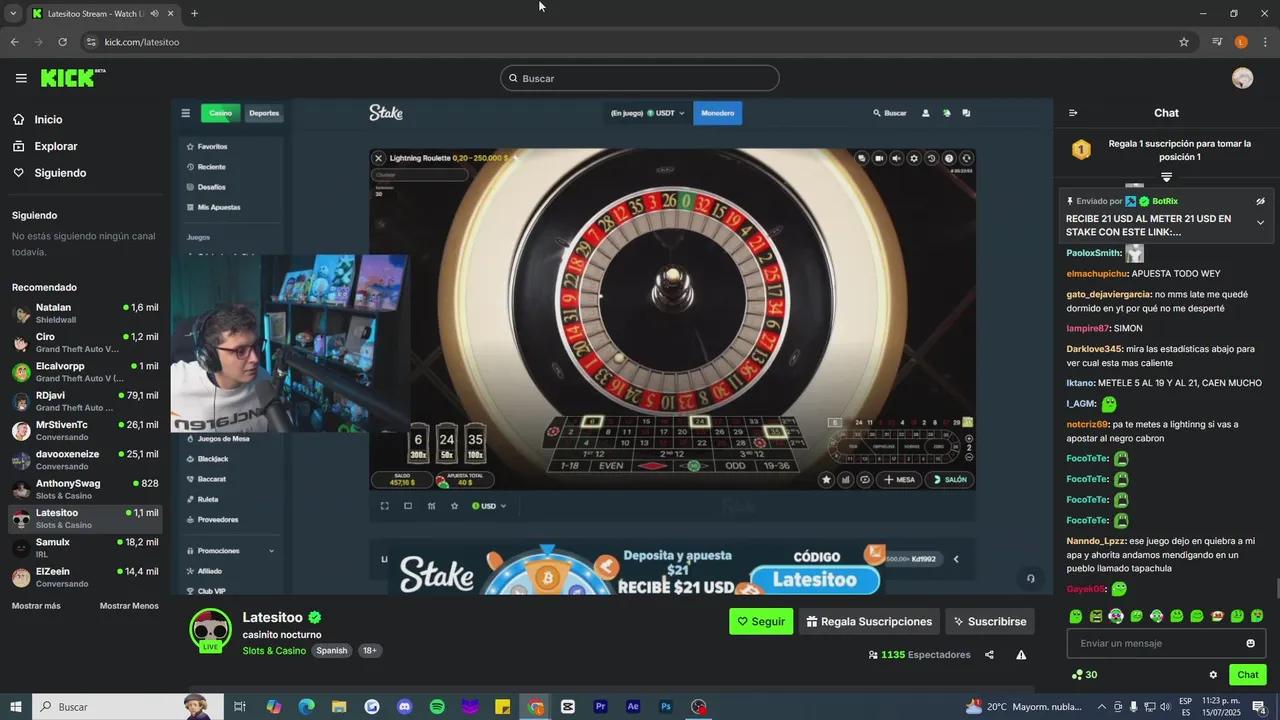Click the Suscribirse button
Screen dimensions: 1280x720
[x=990, y=621]
